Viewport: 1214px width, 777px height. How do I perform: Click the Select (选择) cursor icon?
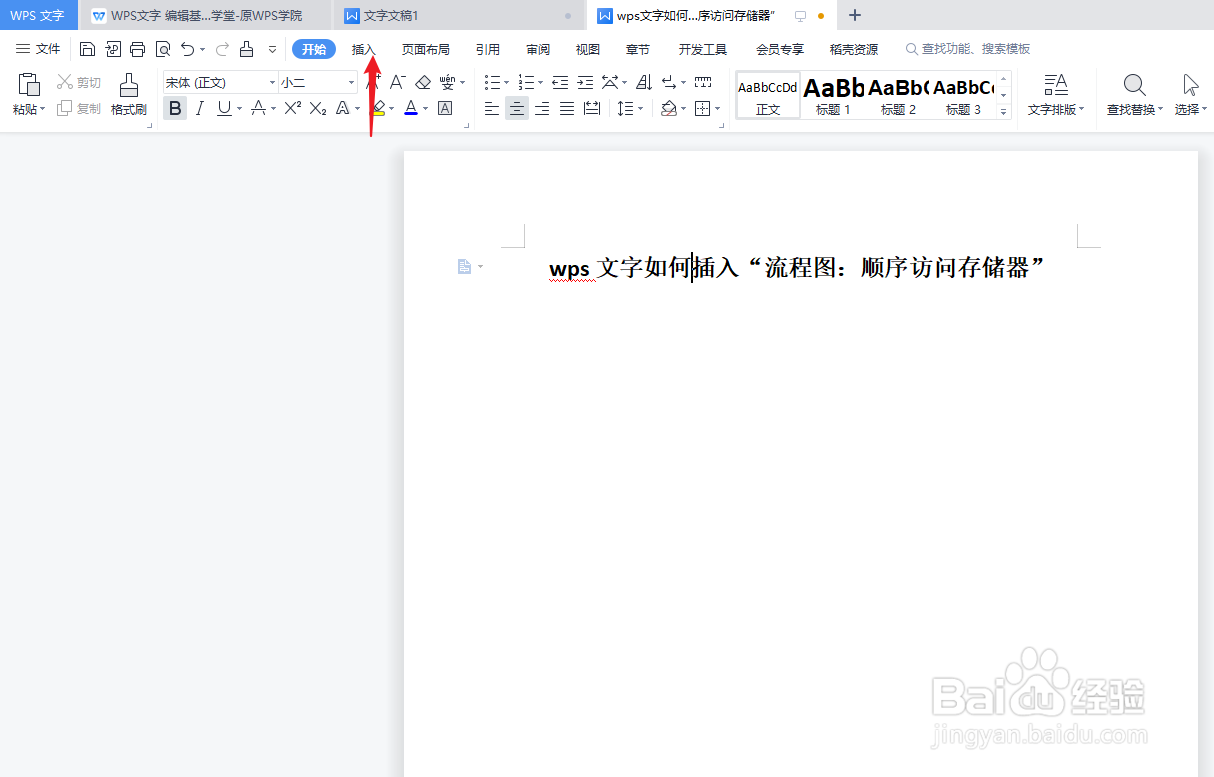coord(1190,84)
